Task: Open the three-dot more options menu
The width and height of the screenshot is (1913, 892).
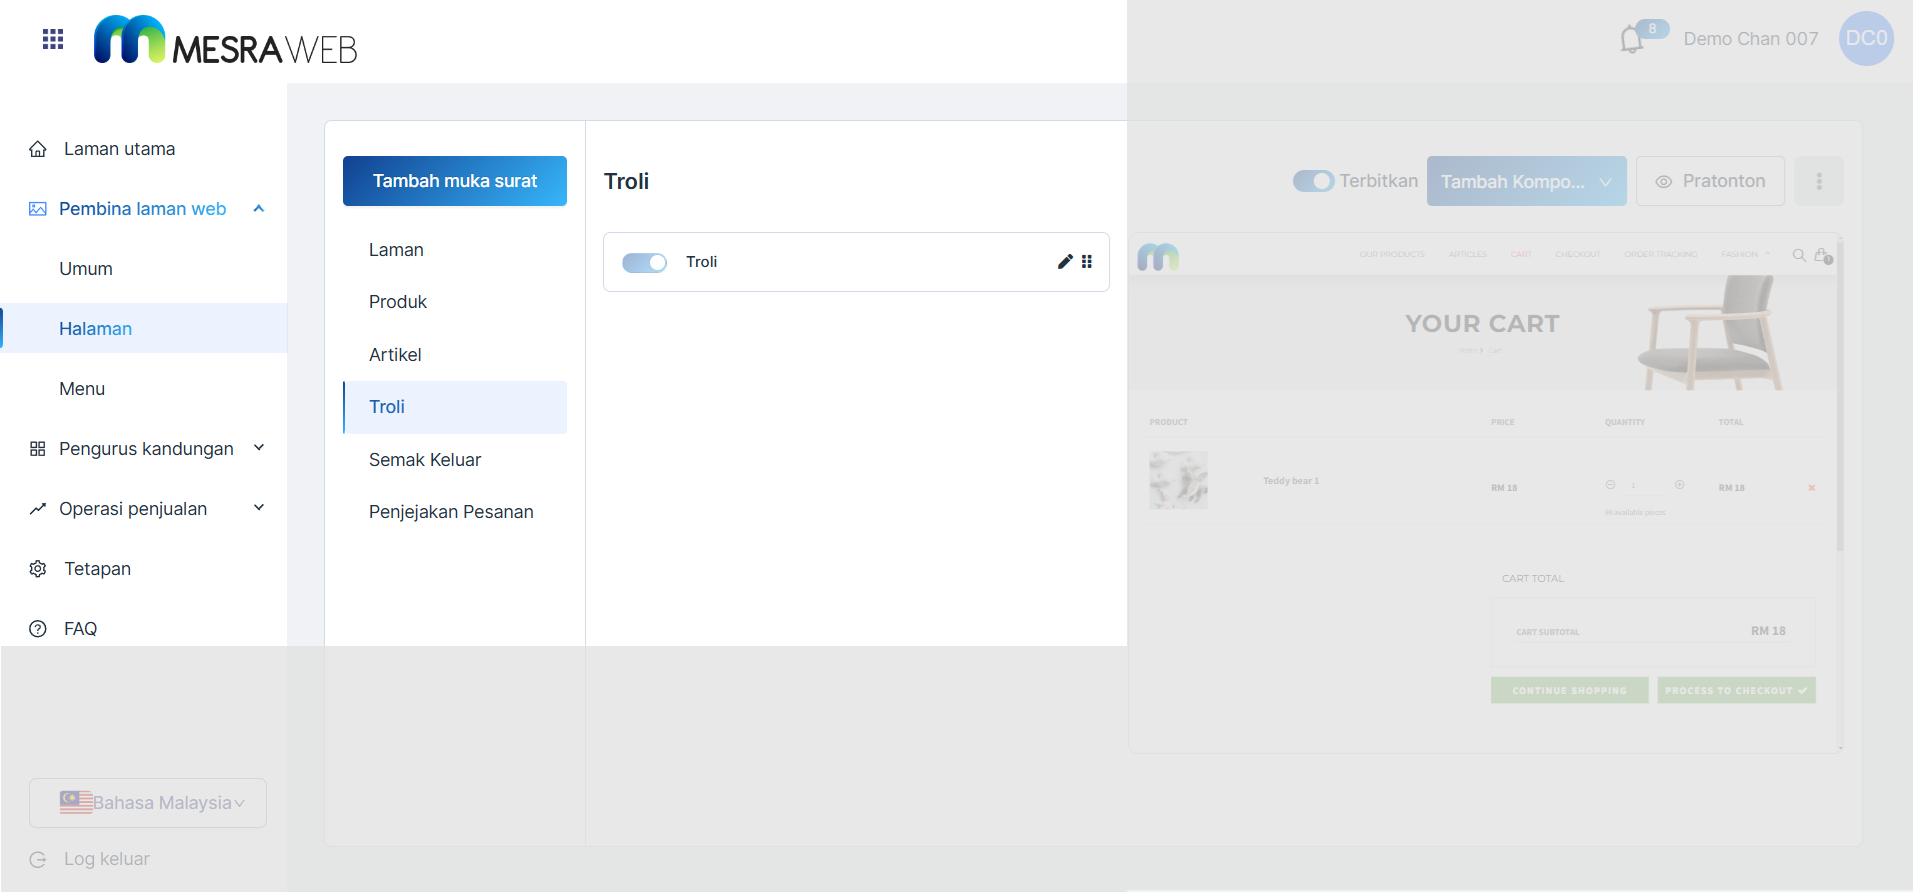Action: pos(1818,181)
